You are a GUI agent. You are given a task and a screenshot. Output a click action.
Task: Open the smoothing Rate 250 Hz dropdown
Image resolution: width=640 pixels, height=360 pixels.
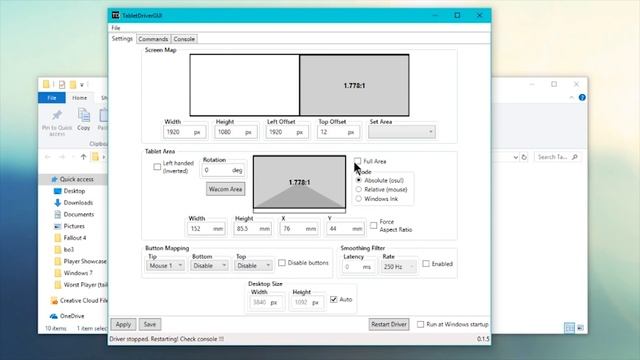pos(398,267)
